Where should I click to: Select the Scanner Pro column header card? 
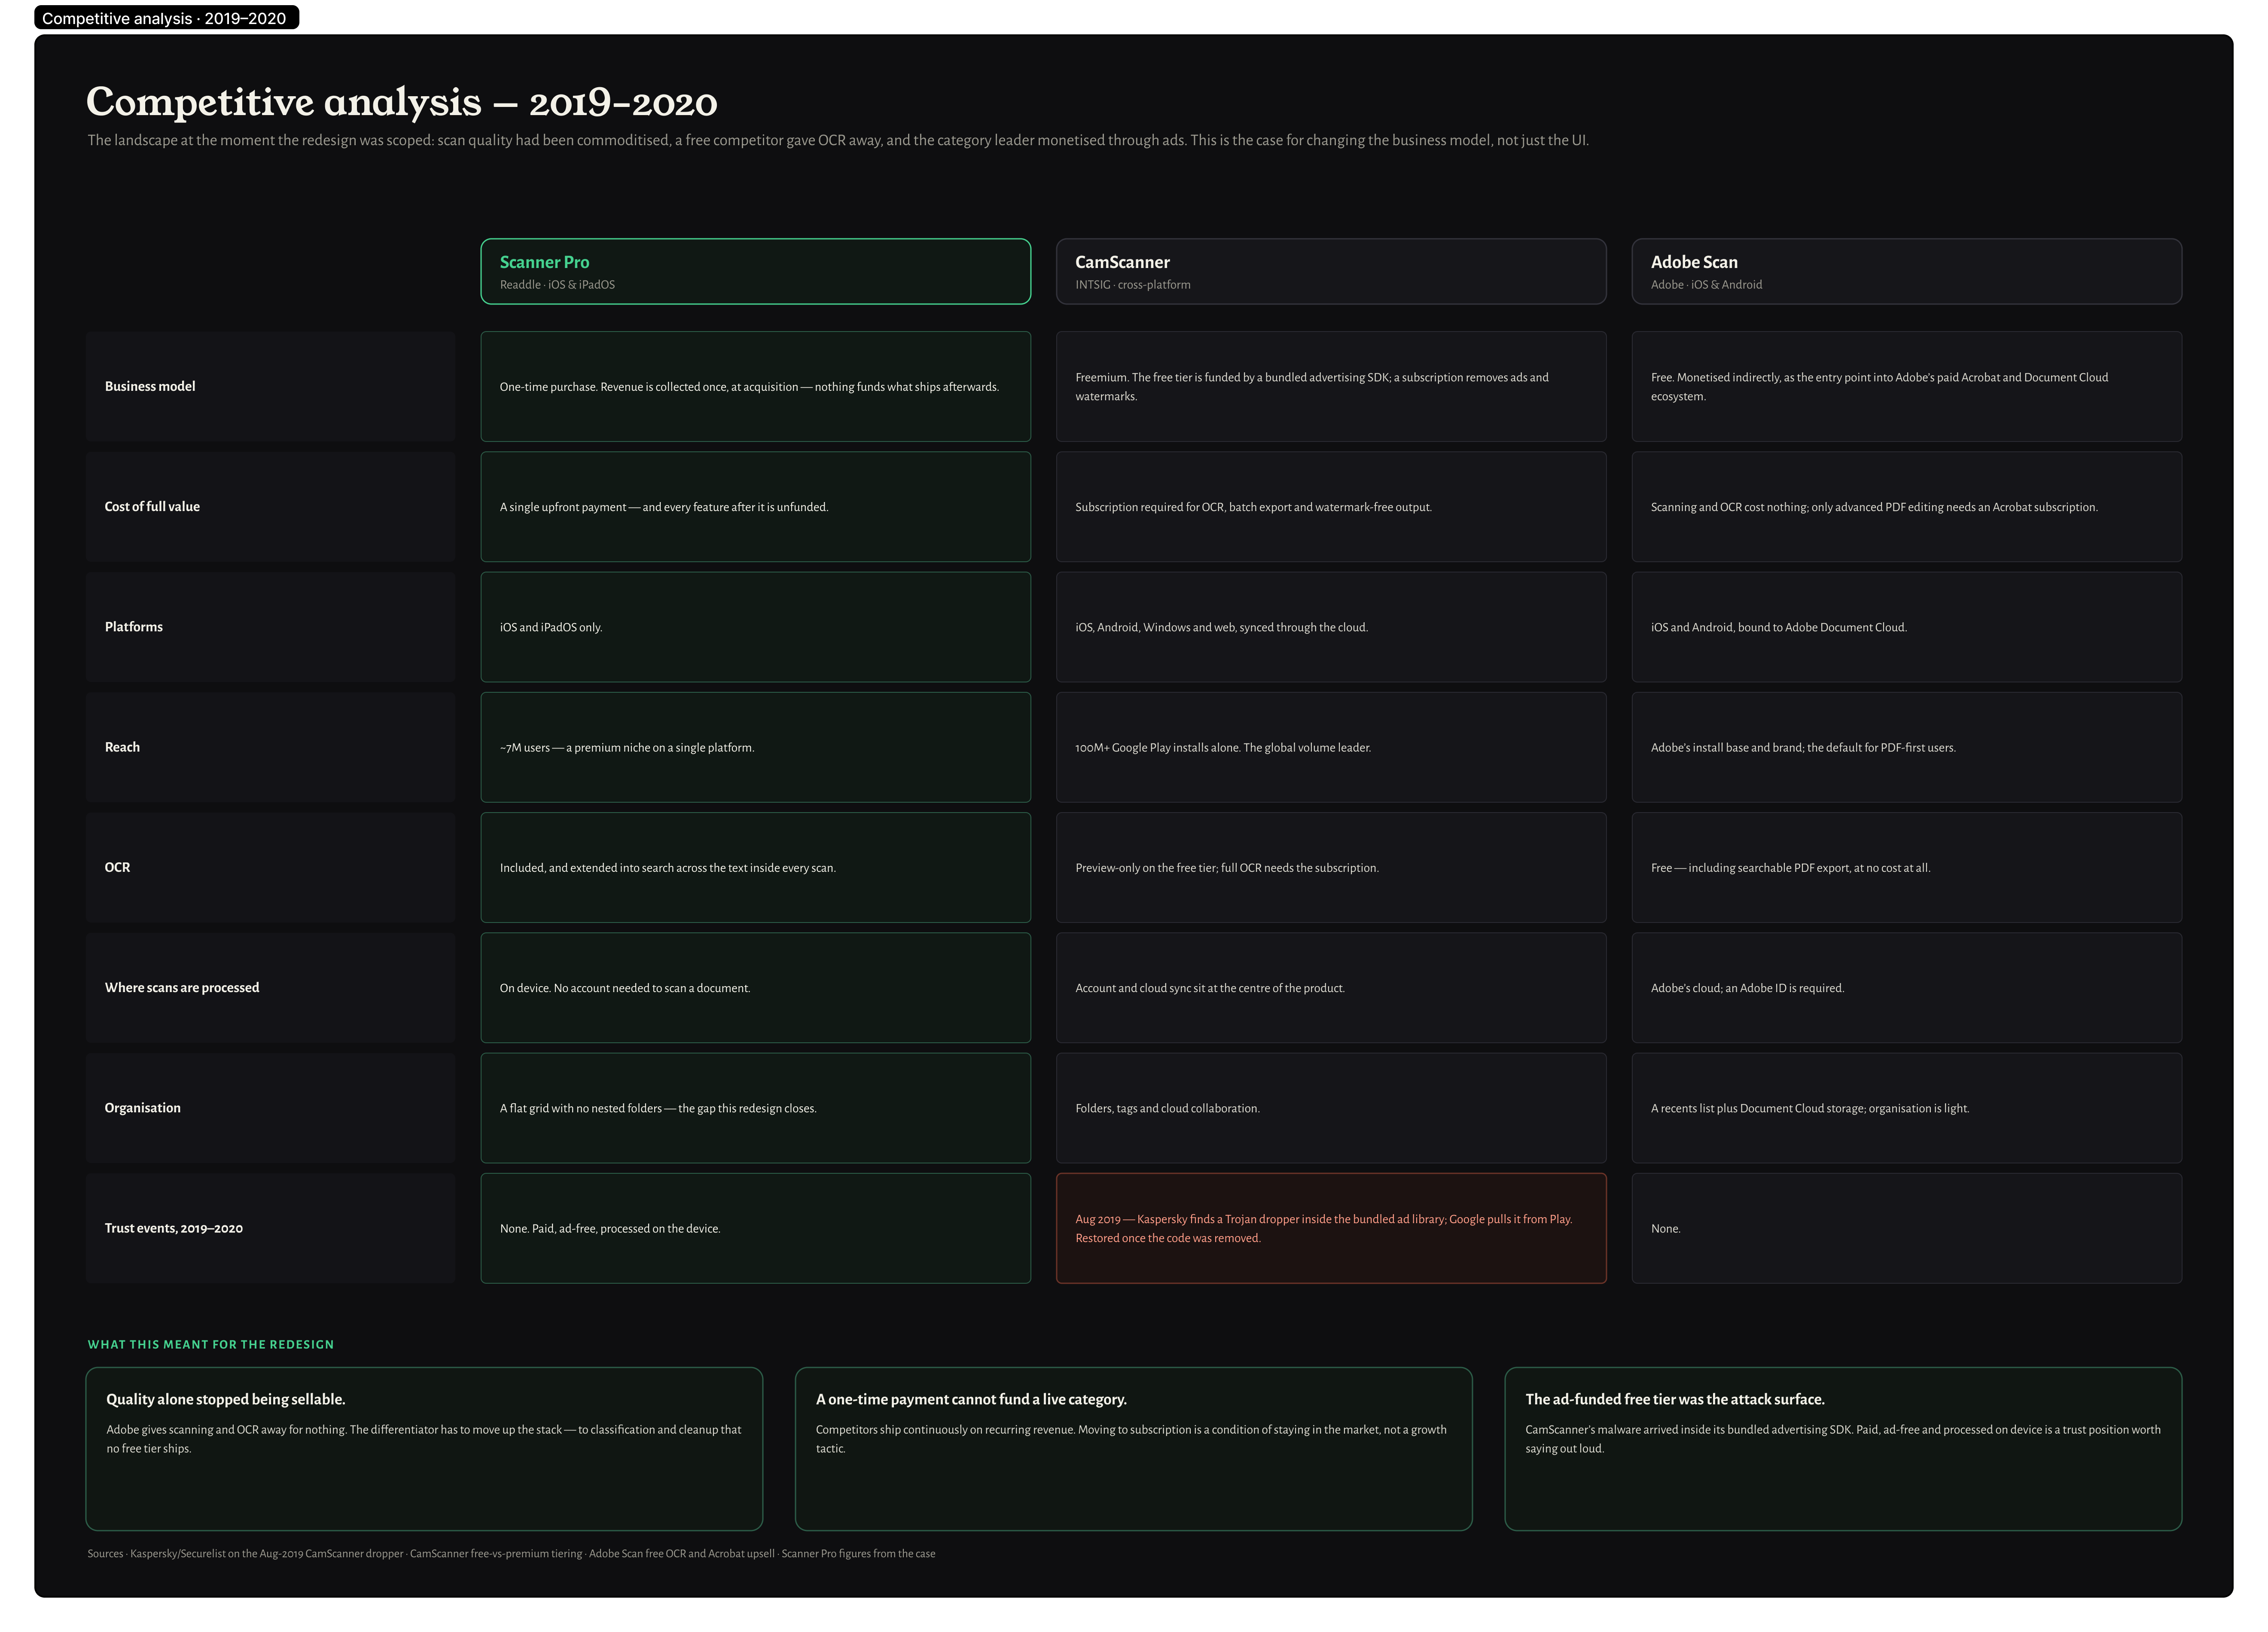coord(755,271)
